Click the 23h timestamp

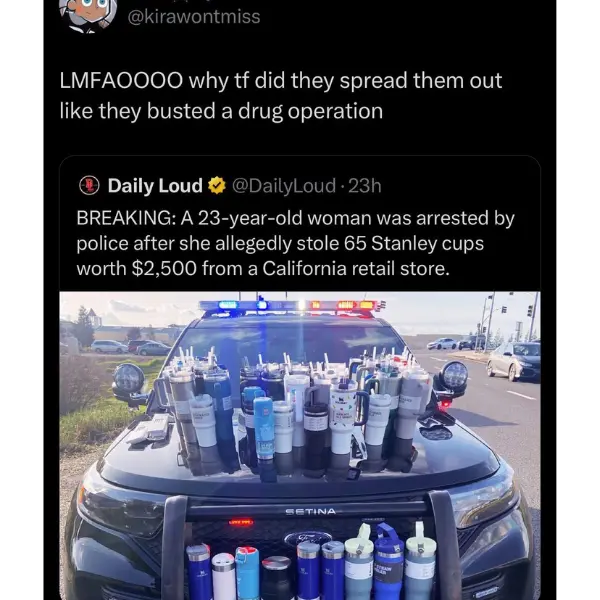[x=365, y=186]
